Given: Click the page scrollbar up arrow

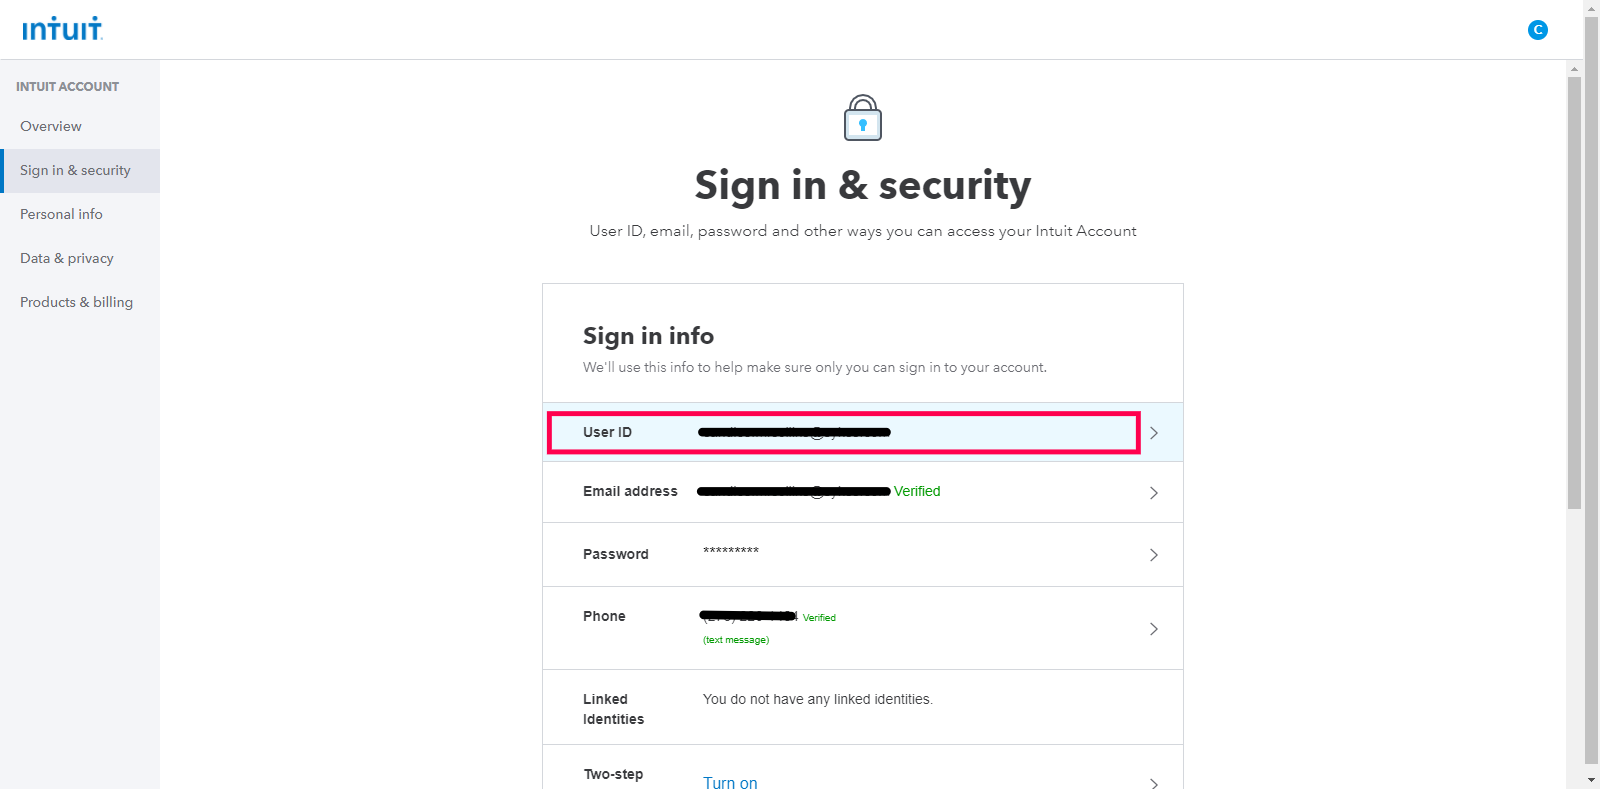Looking at the screenshot, I should pos(1591,8).
